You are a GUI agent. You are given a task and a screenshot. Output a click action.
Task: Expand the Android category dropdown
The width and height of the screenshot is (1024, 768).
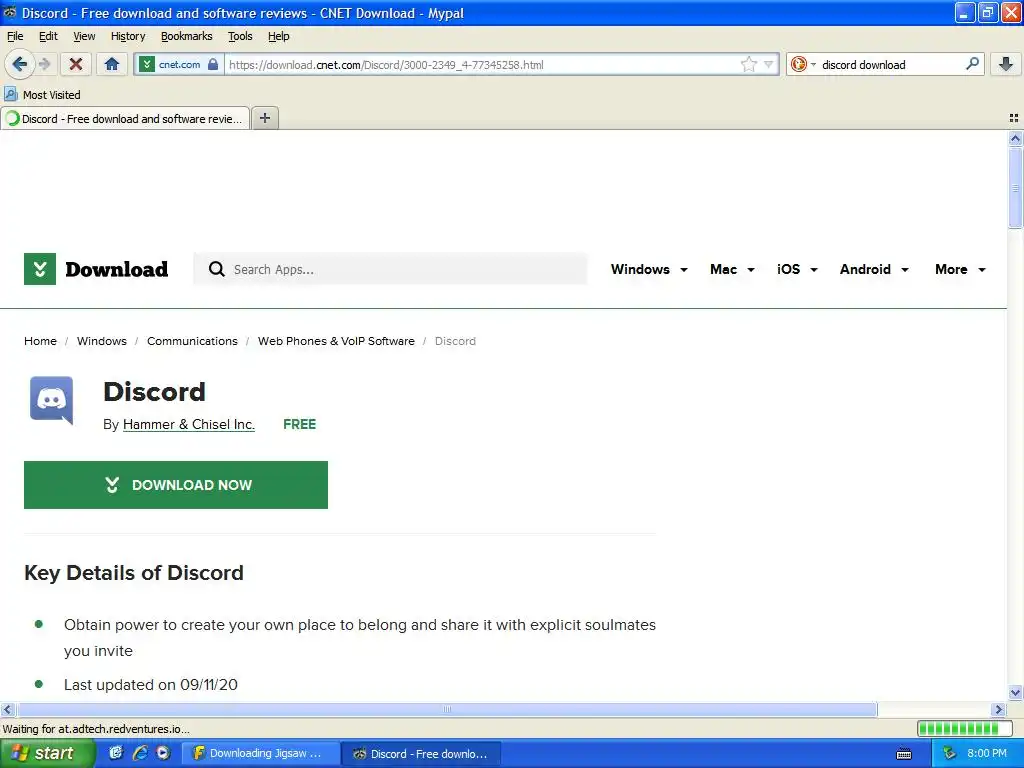click(874, 269)
